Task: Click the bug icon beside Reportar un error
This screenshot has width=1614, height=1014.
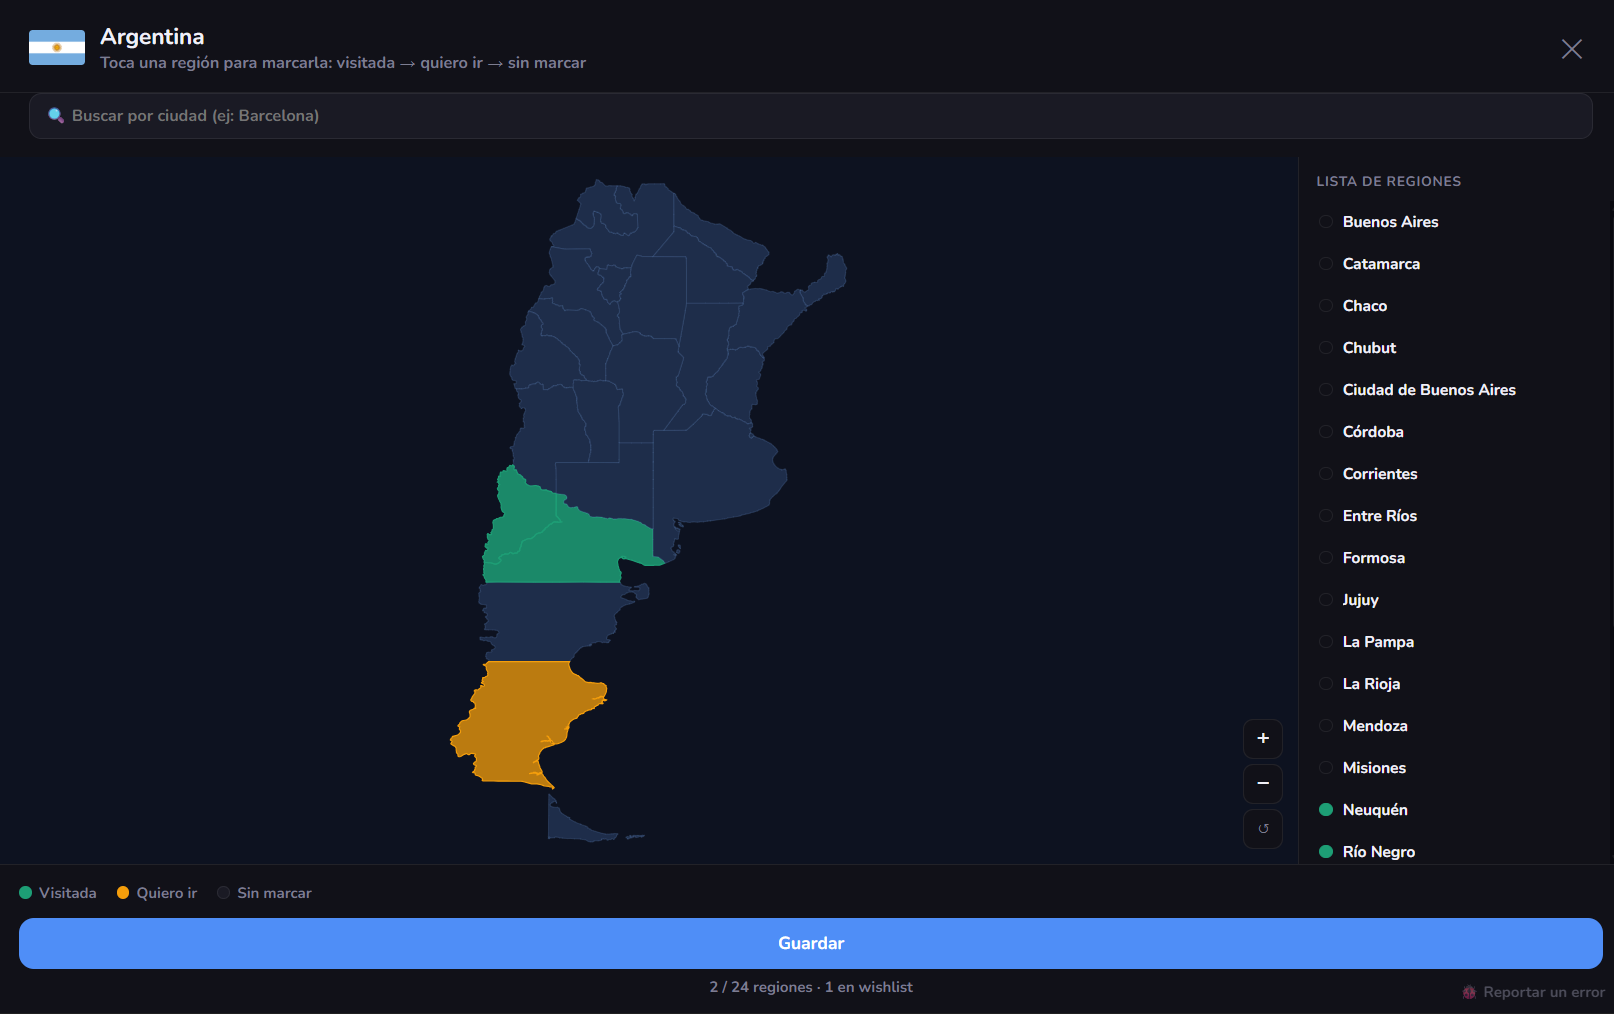Action: (1469, 992)
